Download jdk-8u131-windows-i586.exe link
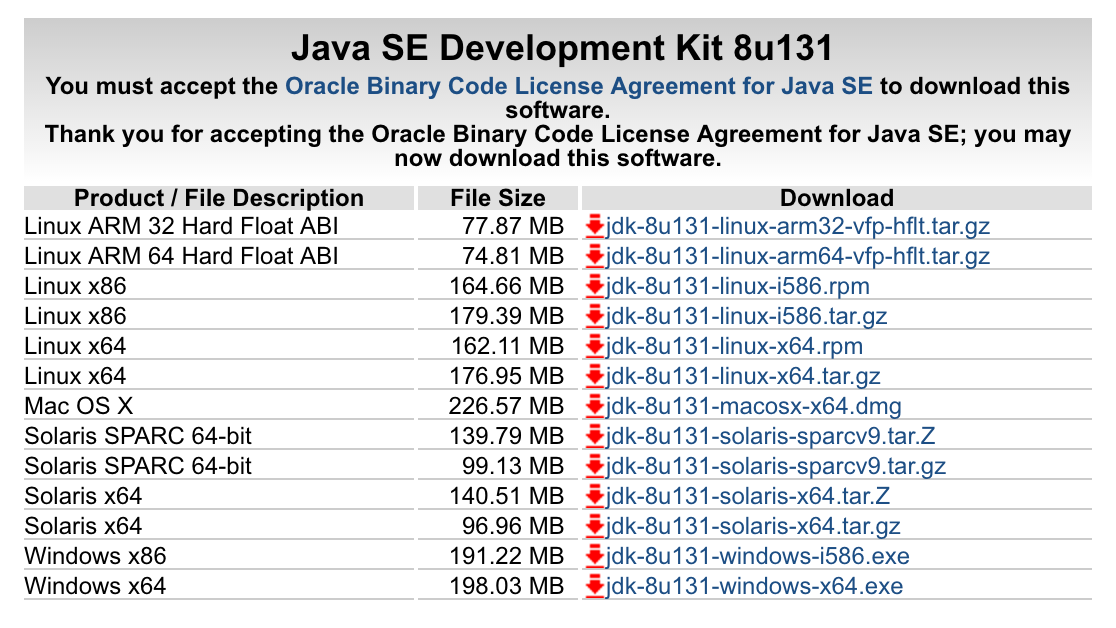1116x628 pixels. (x=757, y=555)
